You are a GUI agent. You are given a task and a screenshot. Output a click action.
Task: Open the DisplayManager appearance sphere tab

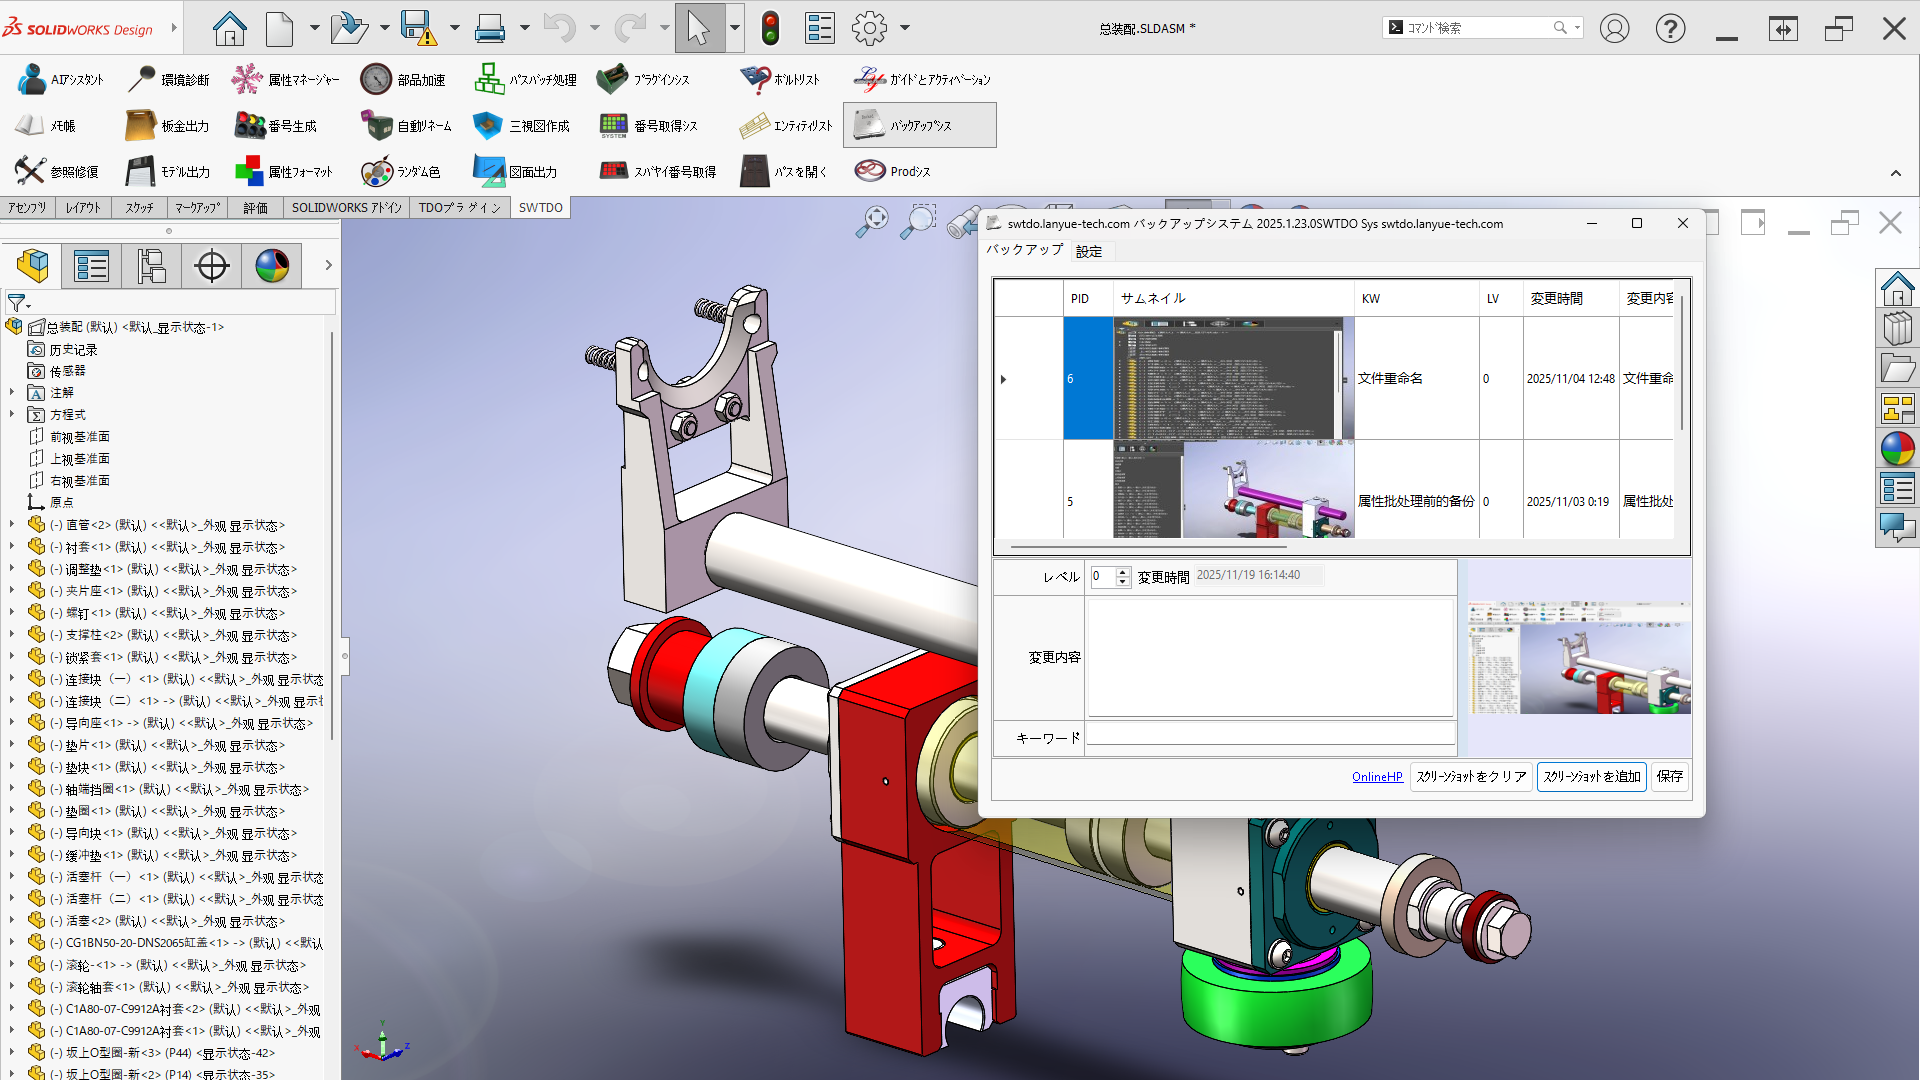[272, 267]
